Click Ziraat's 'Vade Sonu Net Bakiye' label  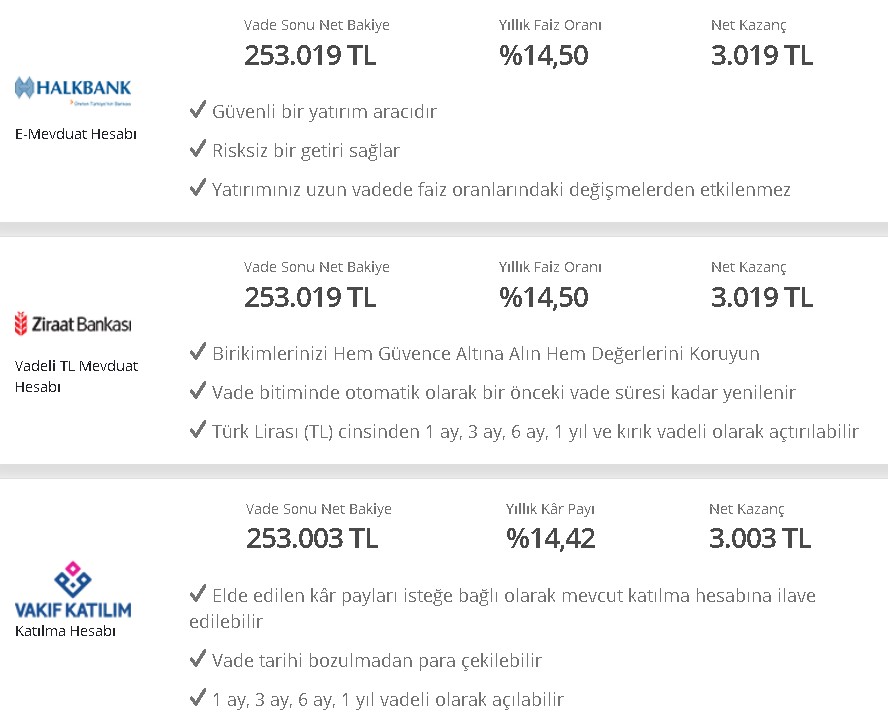[x=317, y=267]
